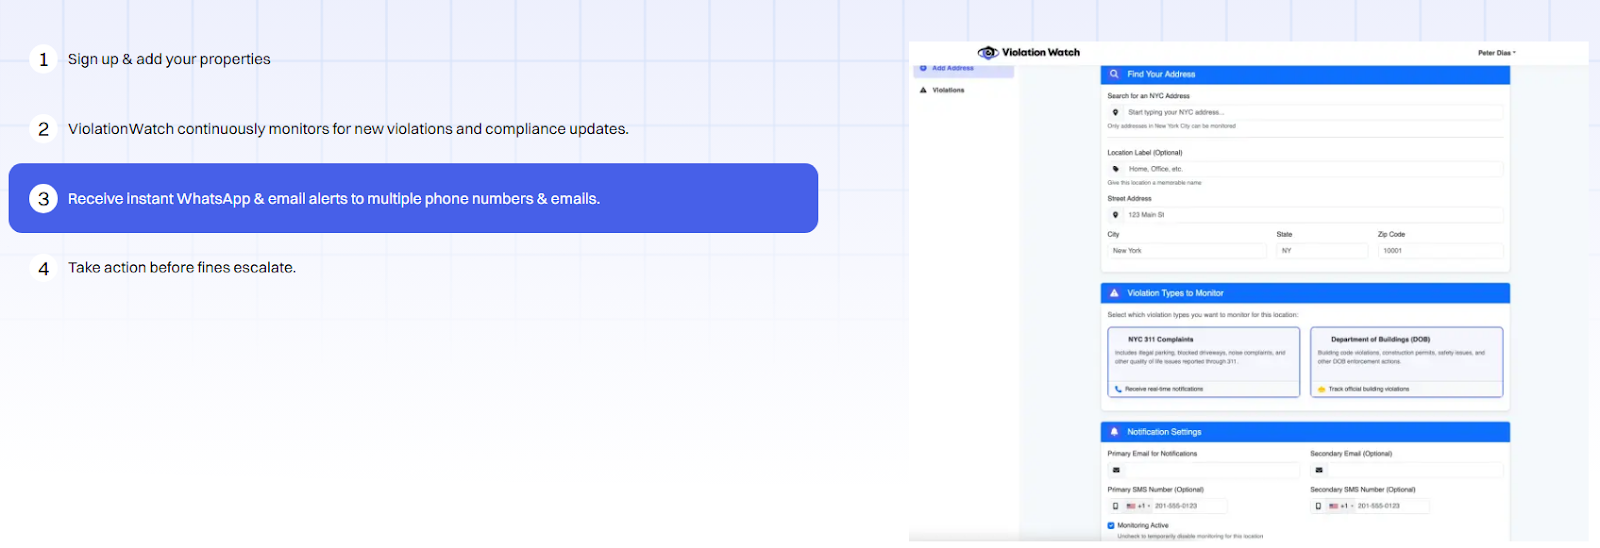Click the Violation Watch eye logo
Viewport: 1600px width, 548px height.
click(988, 52)
